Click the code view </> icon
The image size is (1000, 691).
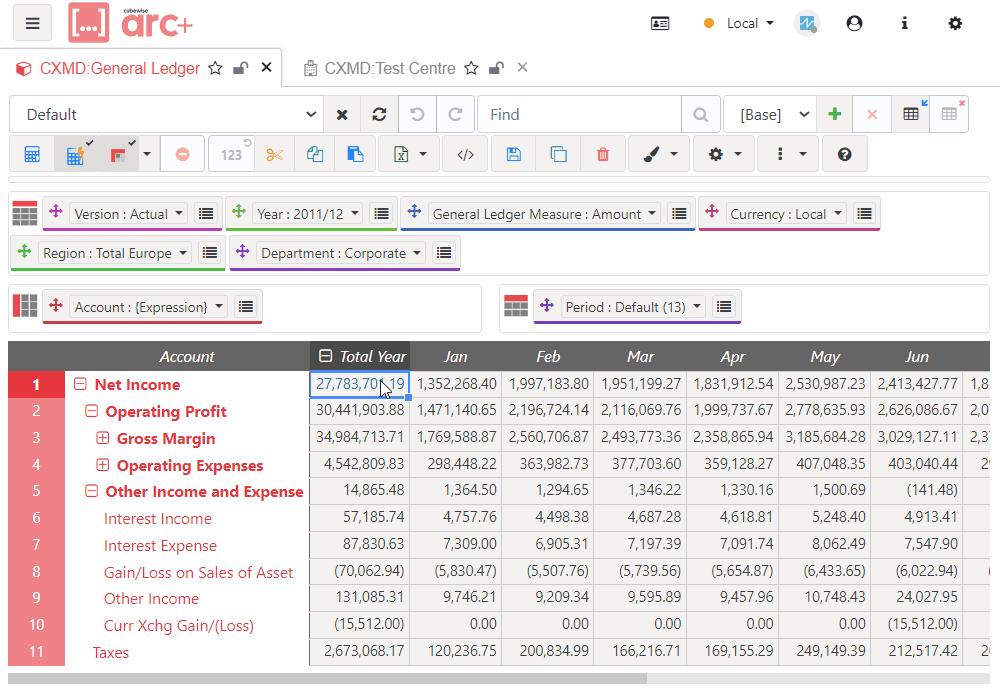point(464,154)
